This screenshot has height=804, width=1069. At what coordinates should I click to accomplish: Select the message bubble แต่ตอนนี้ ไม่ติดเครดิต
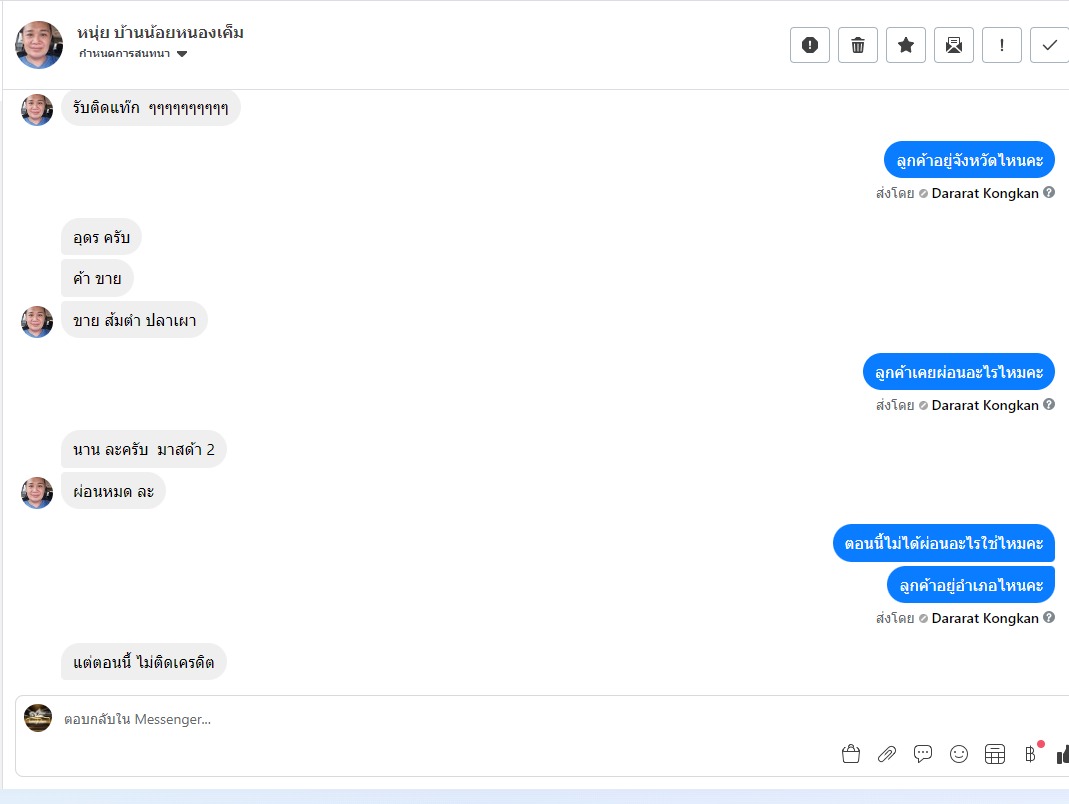pos(144,661)
